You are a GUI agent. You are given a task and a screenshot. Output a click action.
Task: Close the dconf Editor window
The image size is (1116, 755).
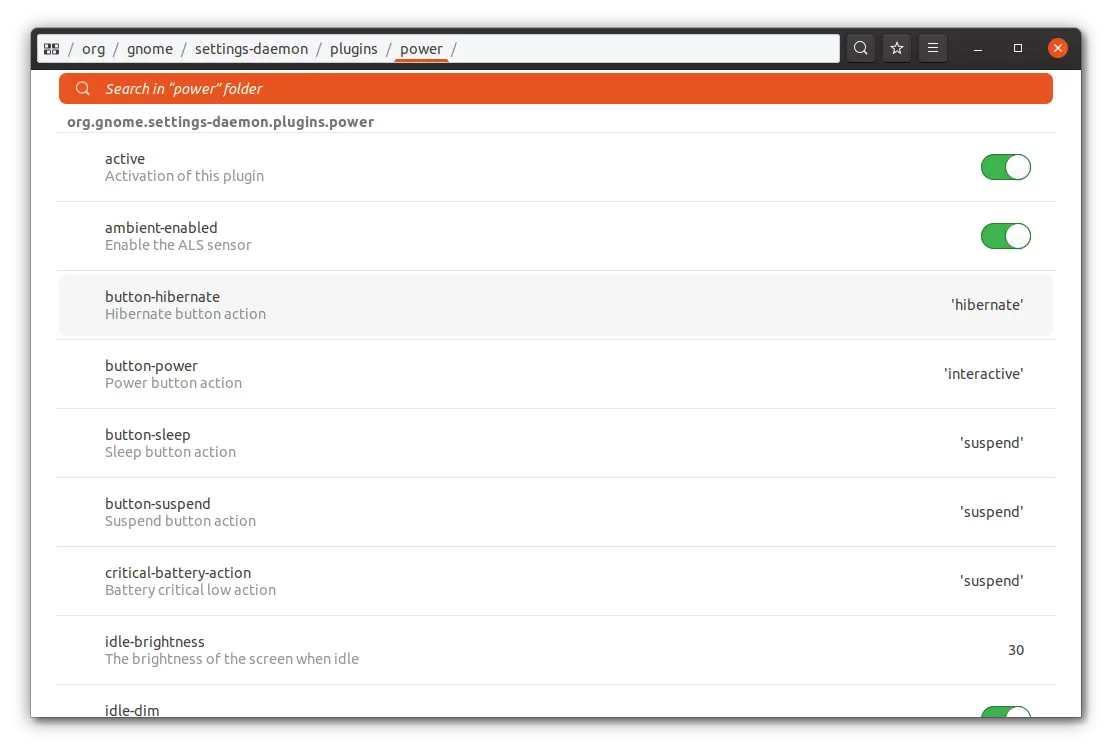[x=1058, y=48]
